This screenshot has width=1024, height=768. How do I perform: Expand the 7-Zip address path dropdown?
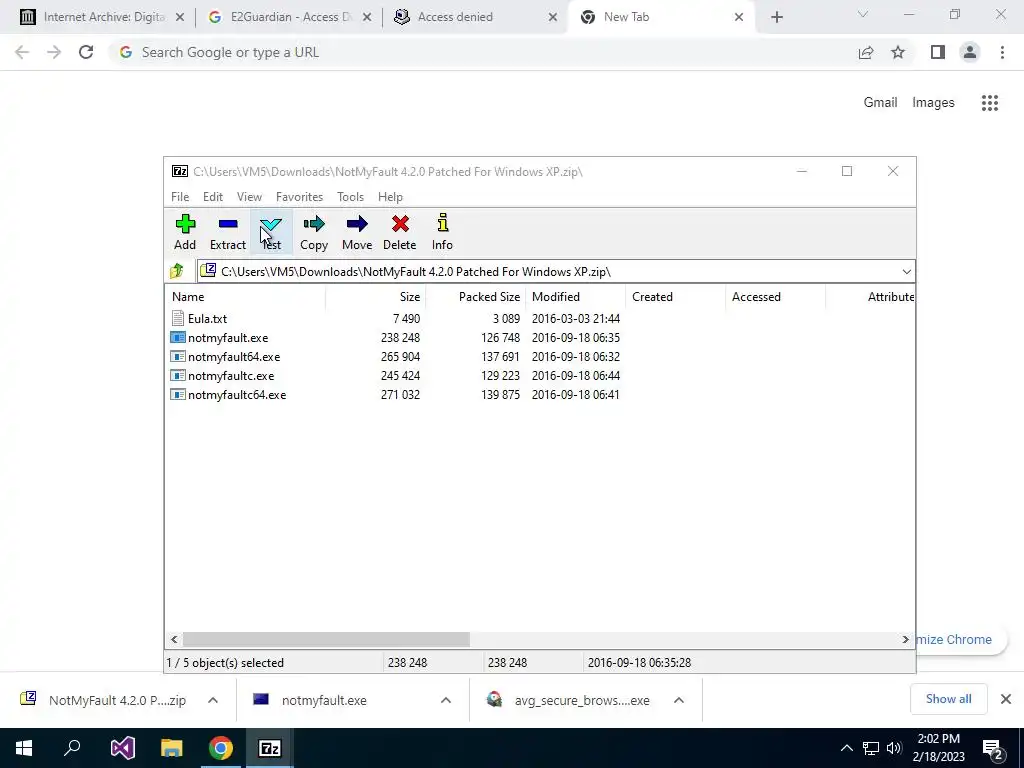point(906,272)
